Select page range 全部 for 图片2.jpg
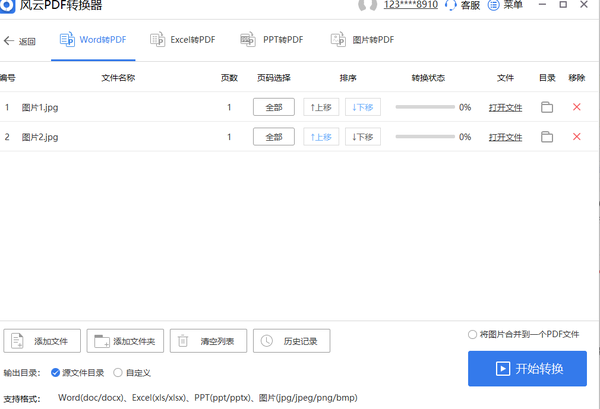Screen dimensions: 600x409 pyautogui.click(x=274, y=137)
